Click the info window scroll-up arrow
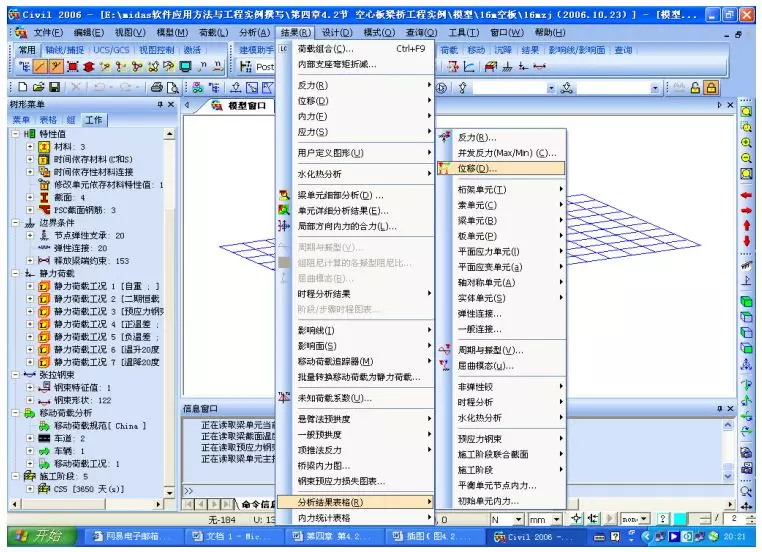 point(727,425)
